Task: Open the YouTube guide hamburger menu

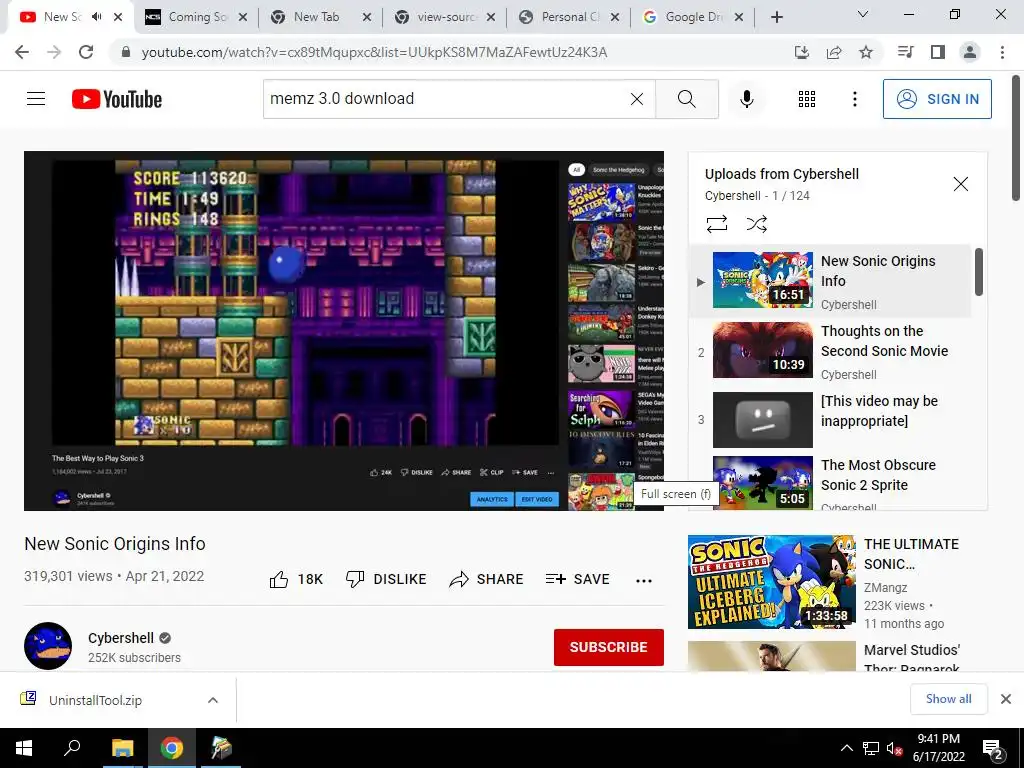Action: pyautogui.click(x=36, y=99)
